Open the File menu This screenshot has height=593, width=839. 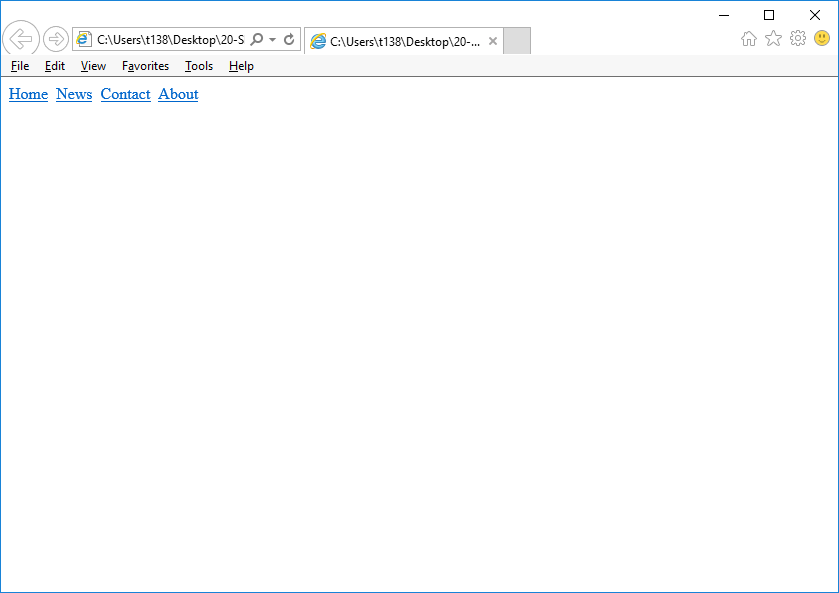pyautogui.click(x=19, y=66)
